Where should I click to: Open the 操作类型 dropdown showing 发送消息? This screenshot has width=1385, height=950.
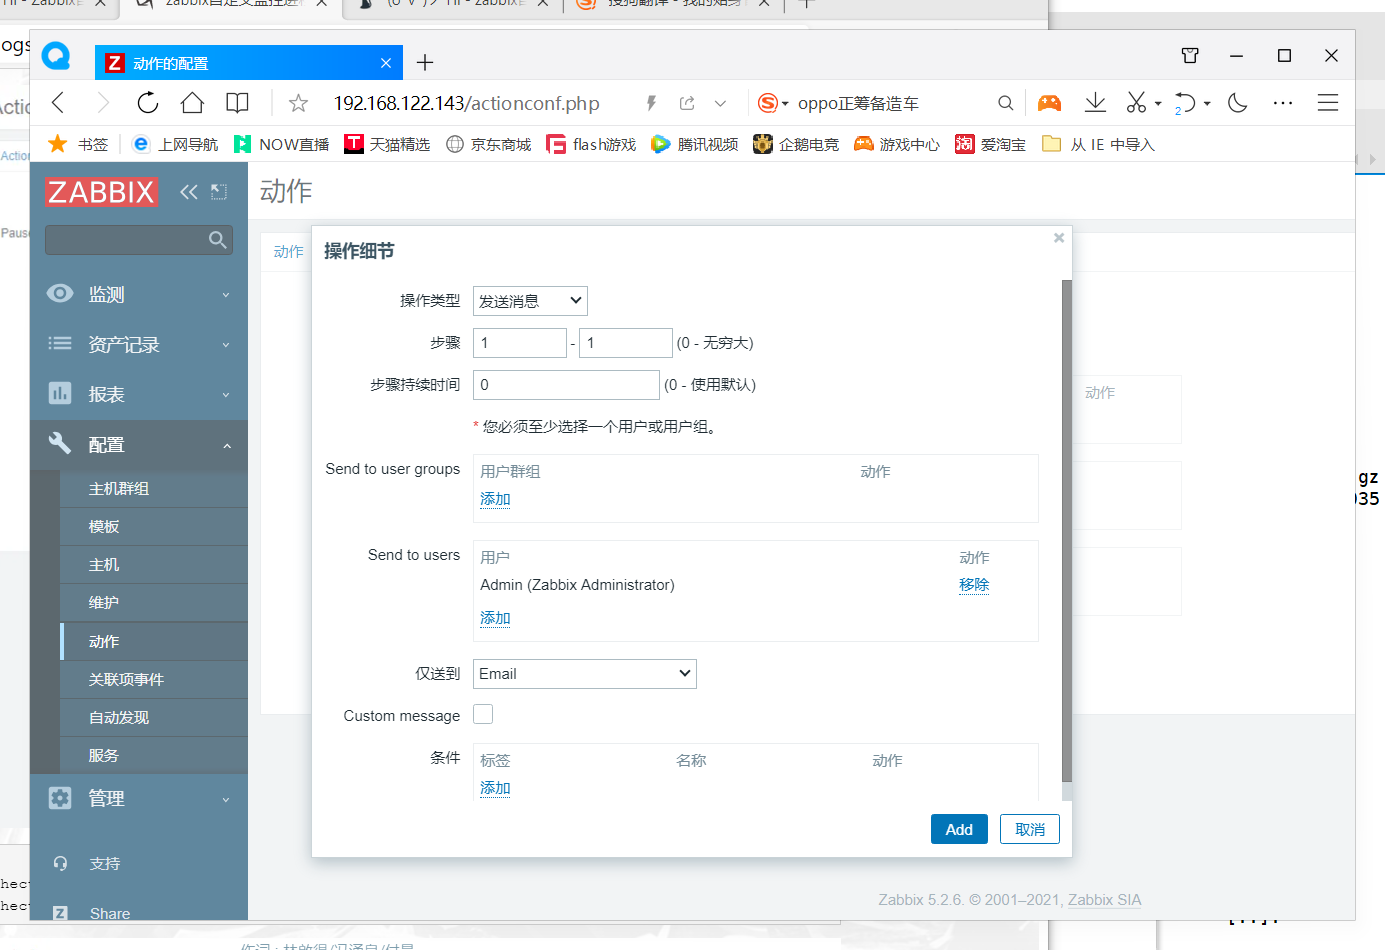click(x=530, y=301)
